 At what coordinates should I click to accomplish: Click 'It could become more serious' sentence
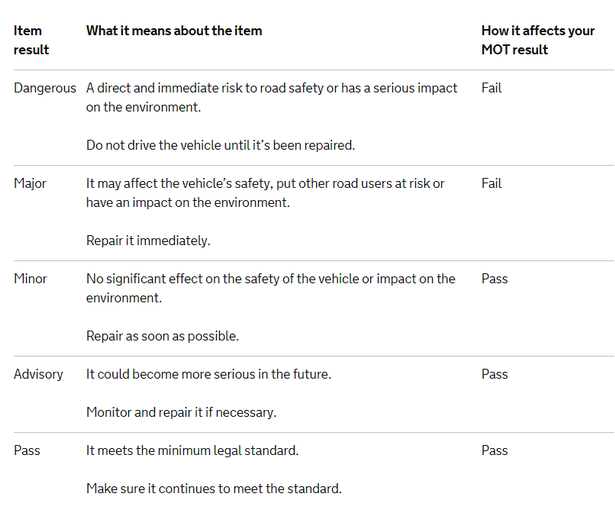(x=209, y=374)
